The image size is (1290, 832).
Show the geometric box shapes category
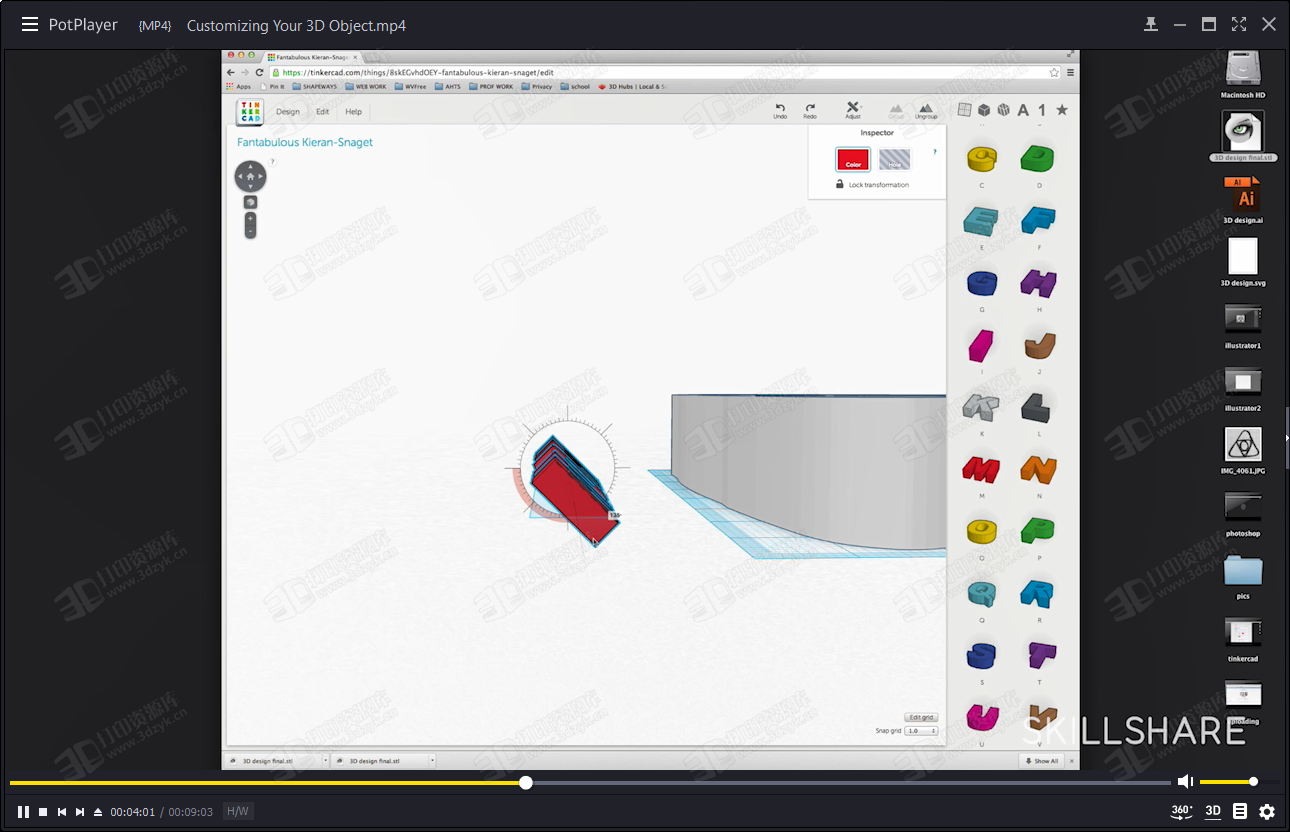[x=984, y=110]
